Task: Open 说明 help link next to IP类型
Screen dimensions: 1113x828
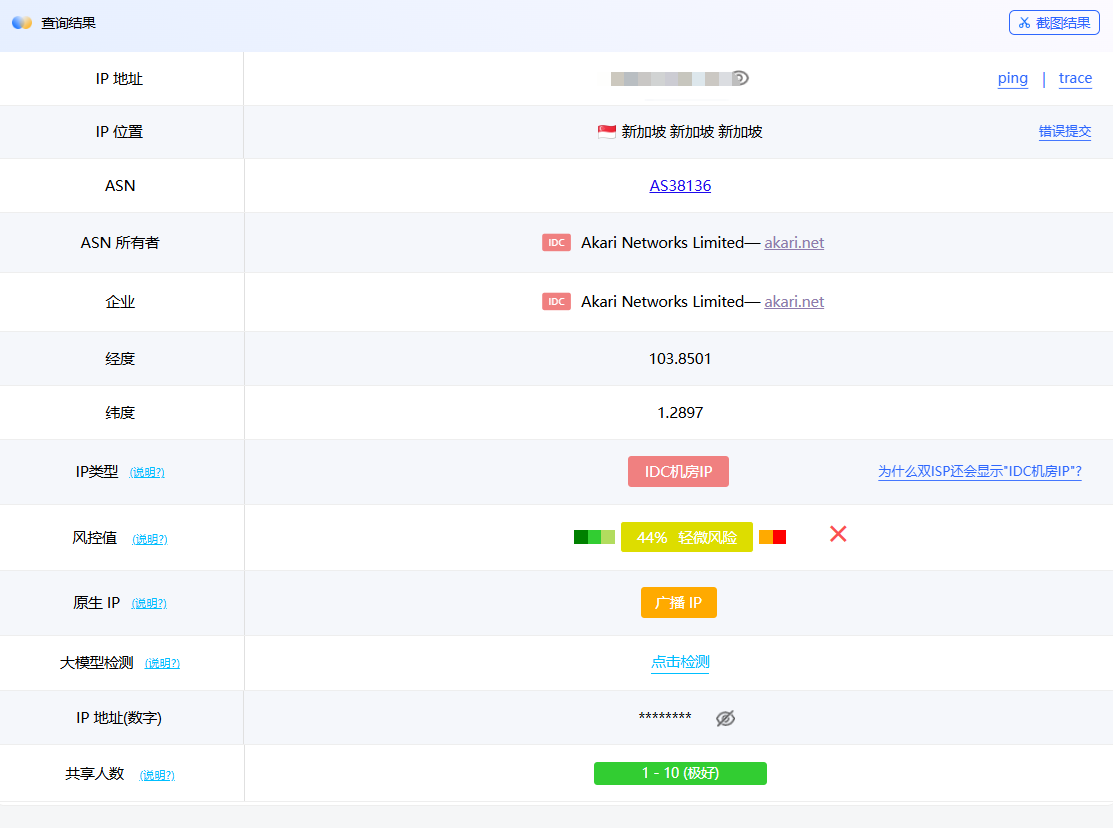Action: pos(147,472)
